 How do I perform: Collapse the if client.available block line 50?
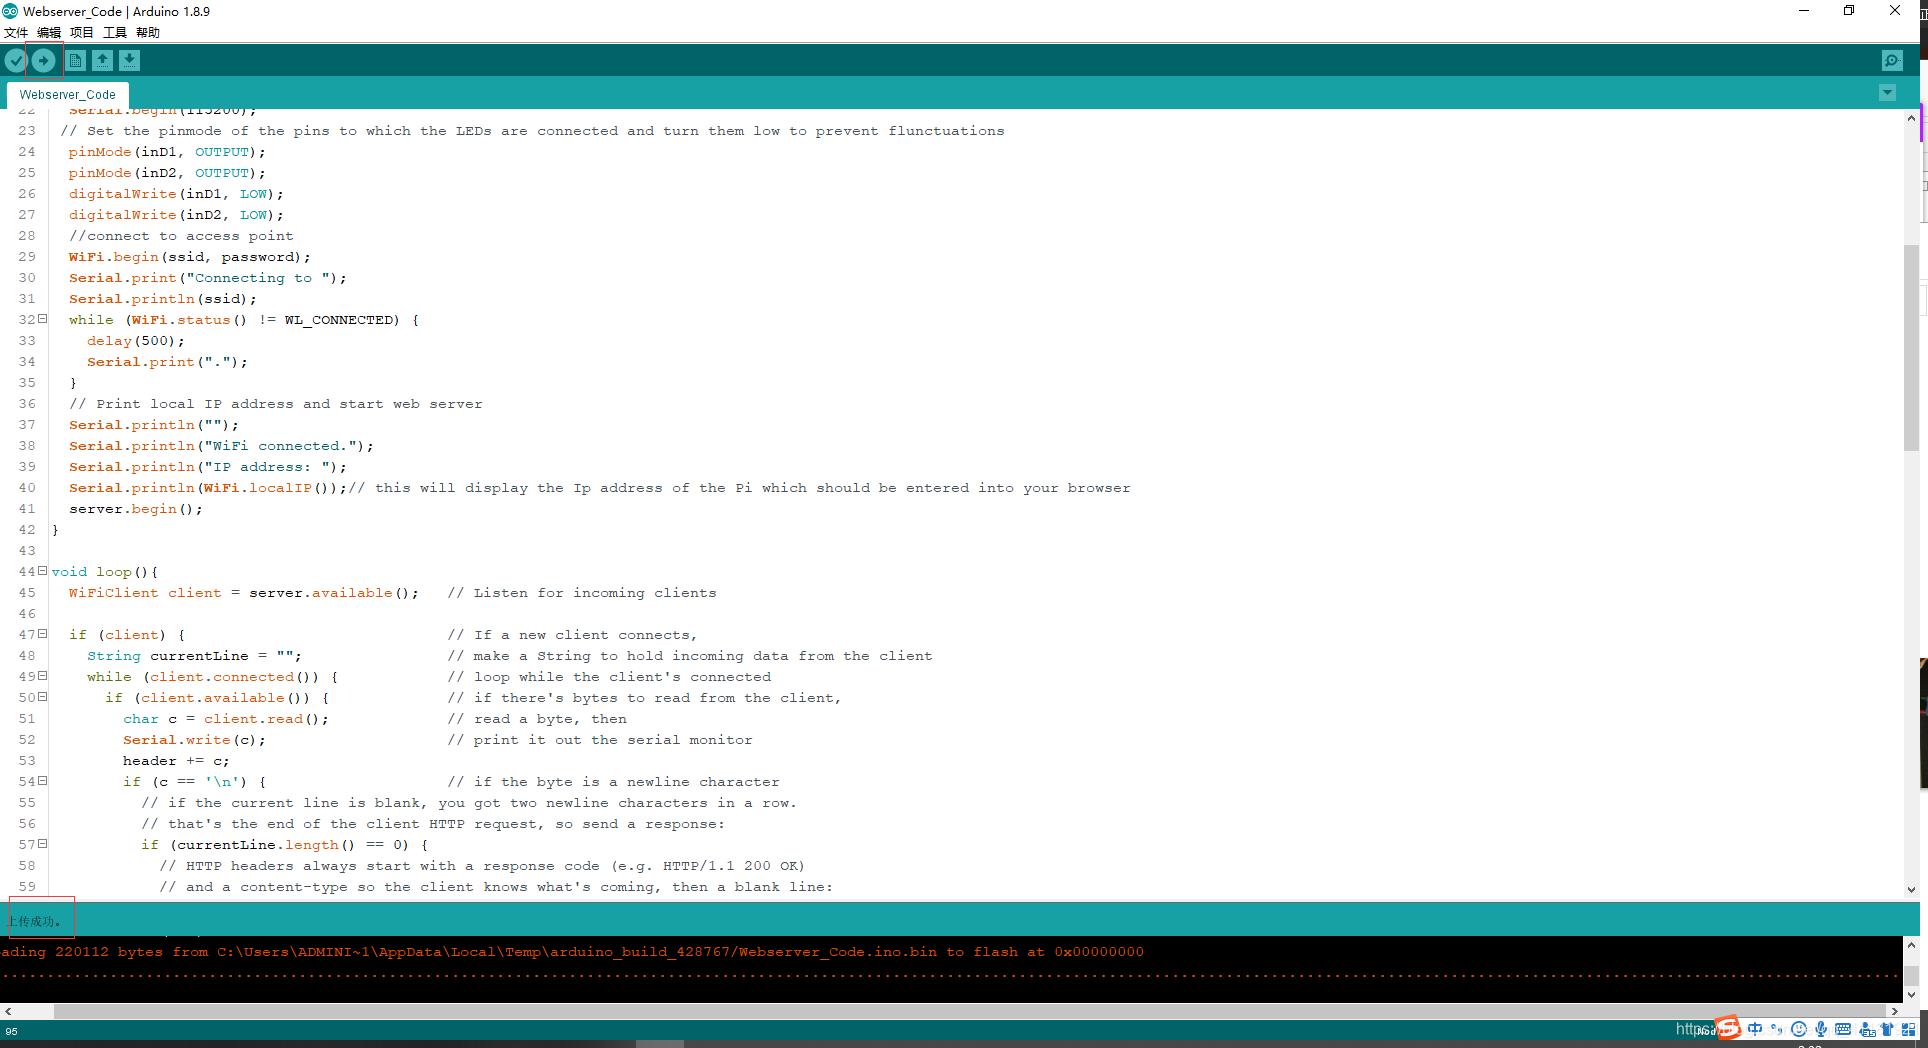click(x=42, y=697)
